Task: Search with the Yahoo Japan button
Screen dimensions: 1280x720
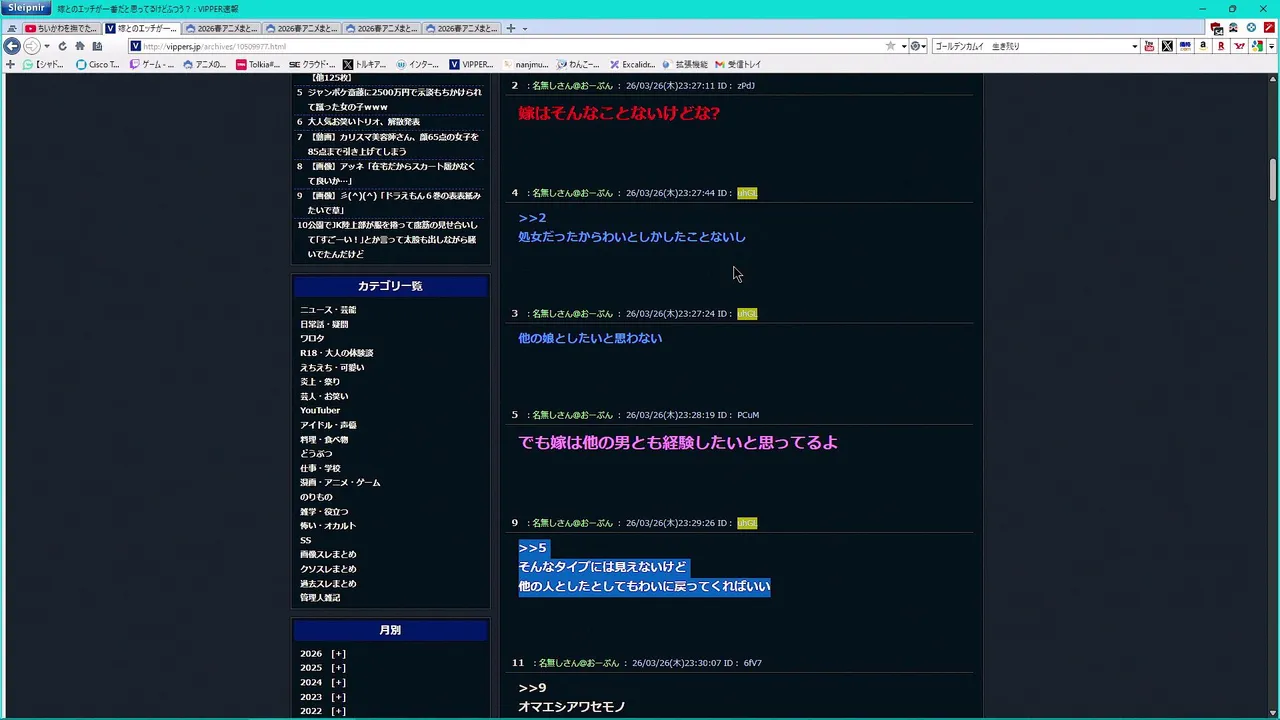Action: [x=1239, y=46]
